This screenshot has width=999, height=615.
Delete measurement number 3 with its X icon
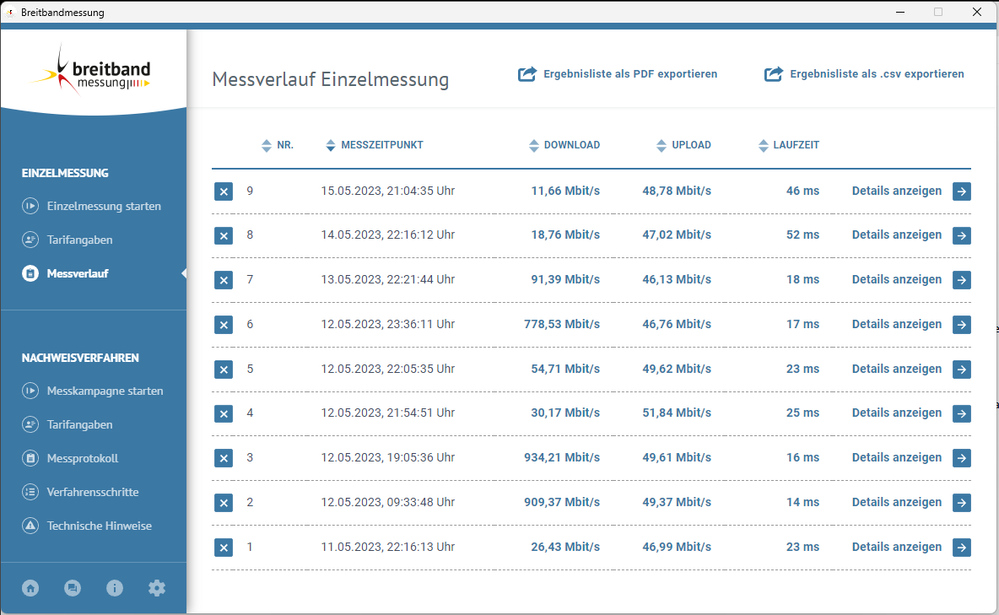[x=223, y=458]
